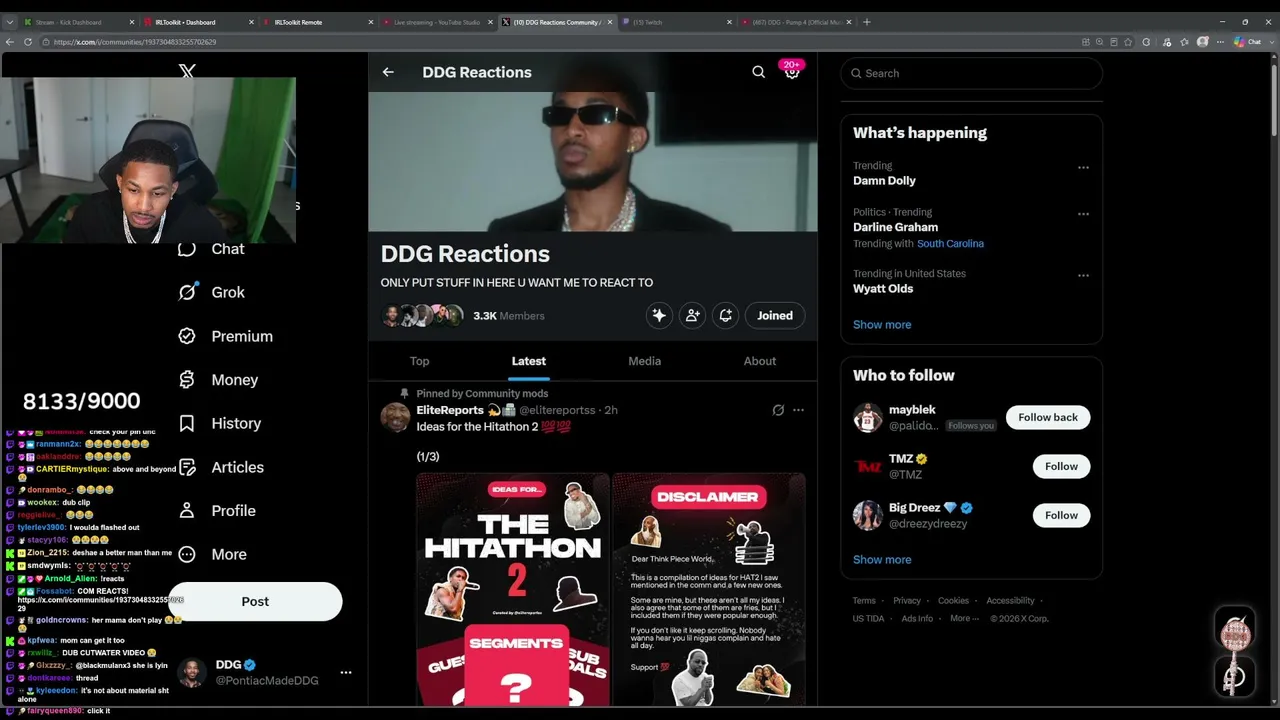Open options for the Damn Dolly trend
The image size is (1280, 720).
pyautogui.click(x=1083, y=168)
